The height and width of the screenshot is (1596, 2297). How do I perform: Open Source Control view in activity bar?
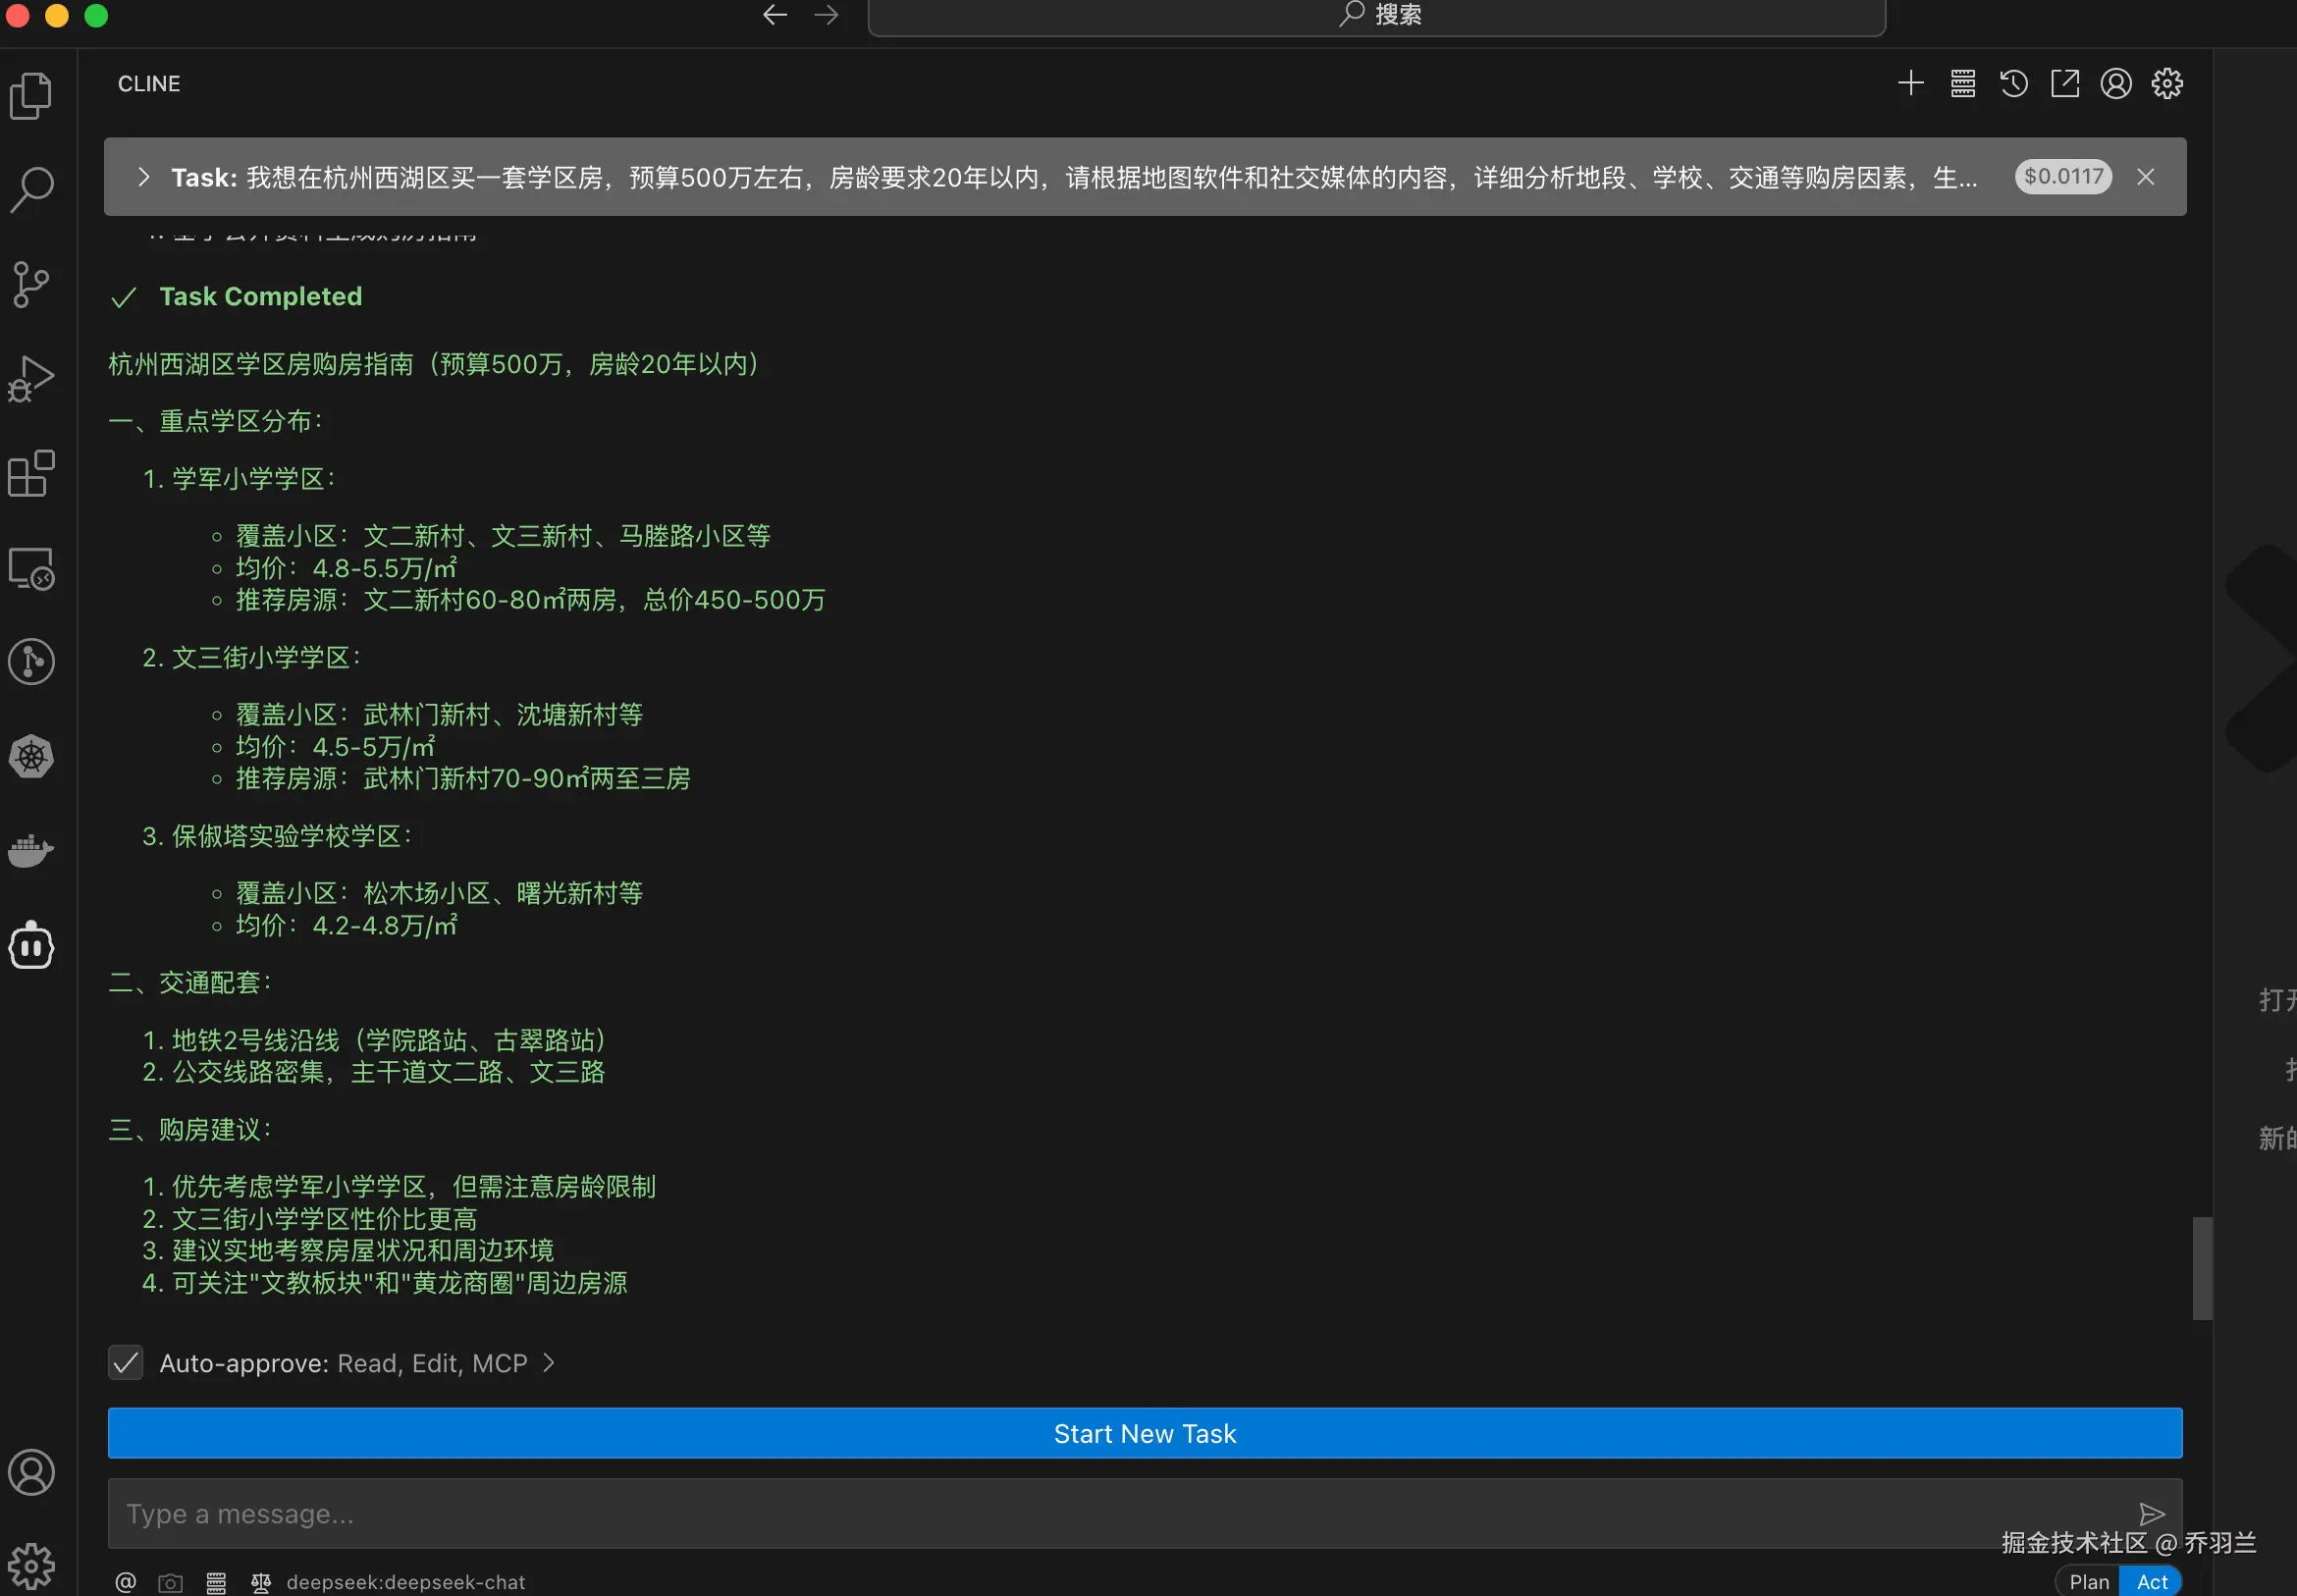pos(31,284)
